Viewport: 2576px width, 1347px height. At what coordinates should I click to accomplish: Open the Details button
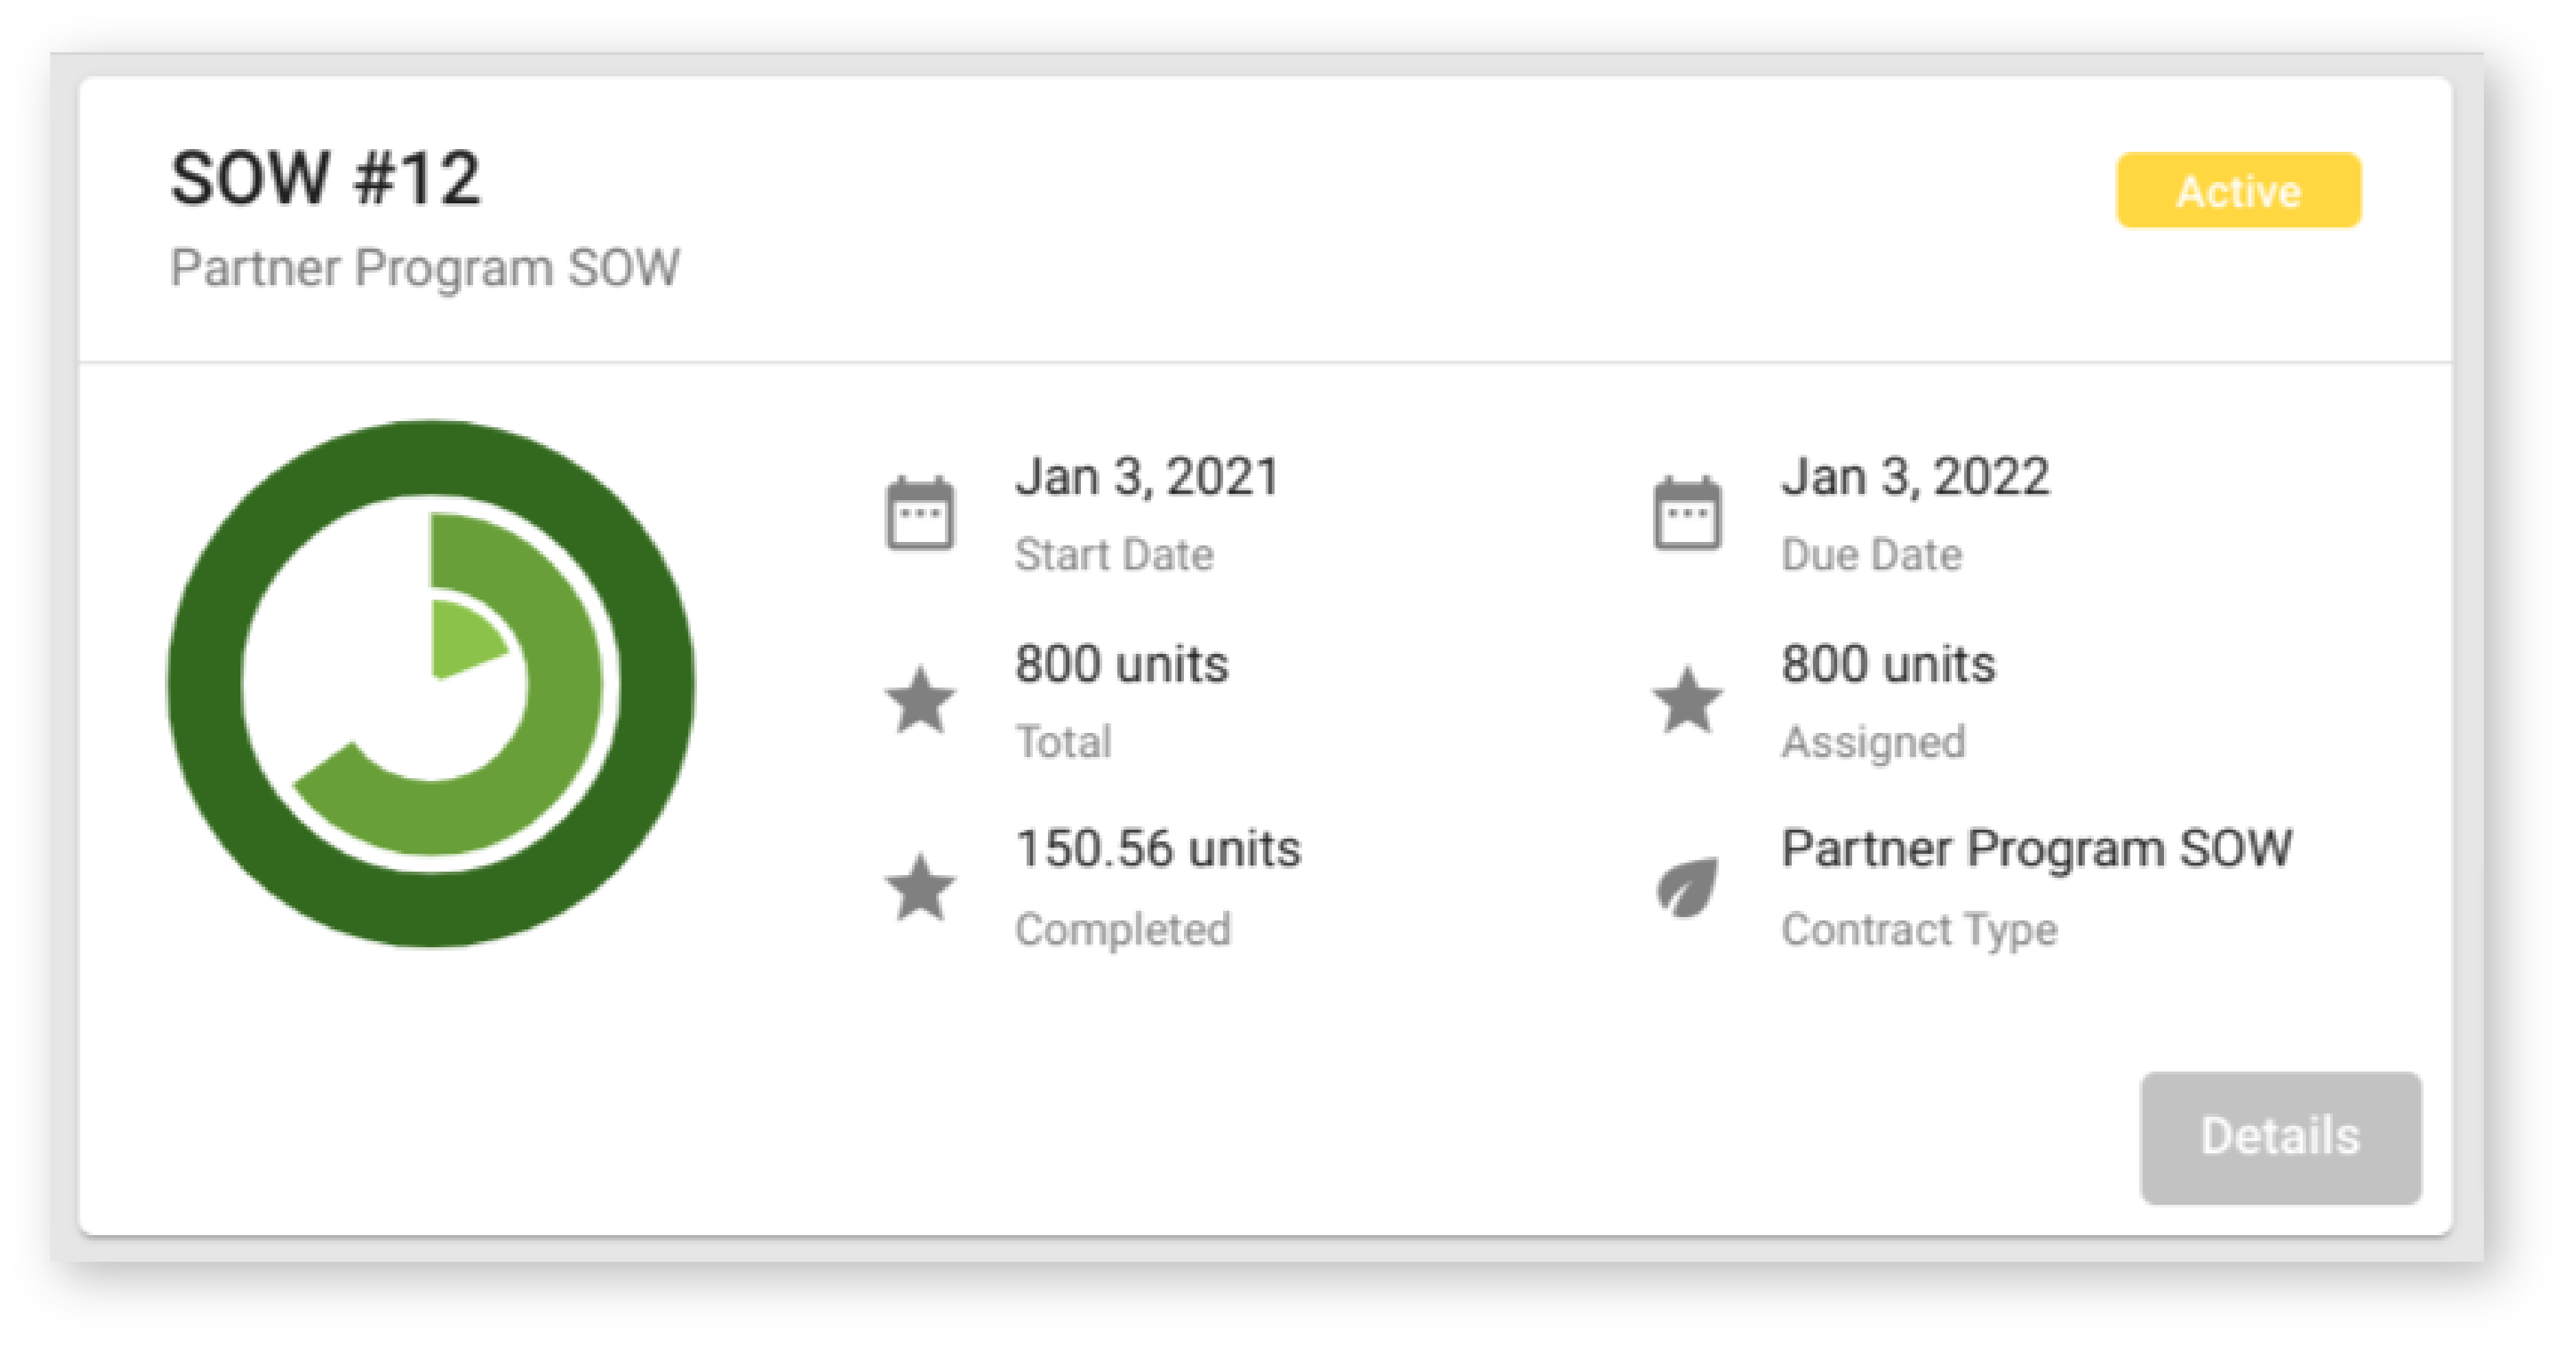point(2279,1137)
